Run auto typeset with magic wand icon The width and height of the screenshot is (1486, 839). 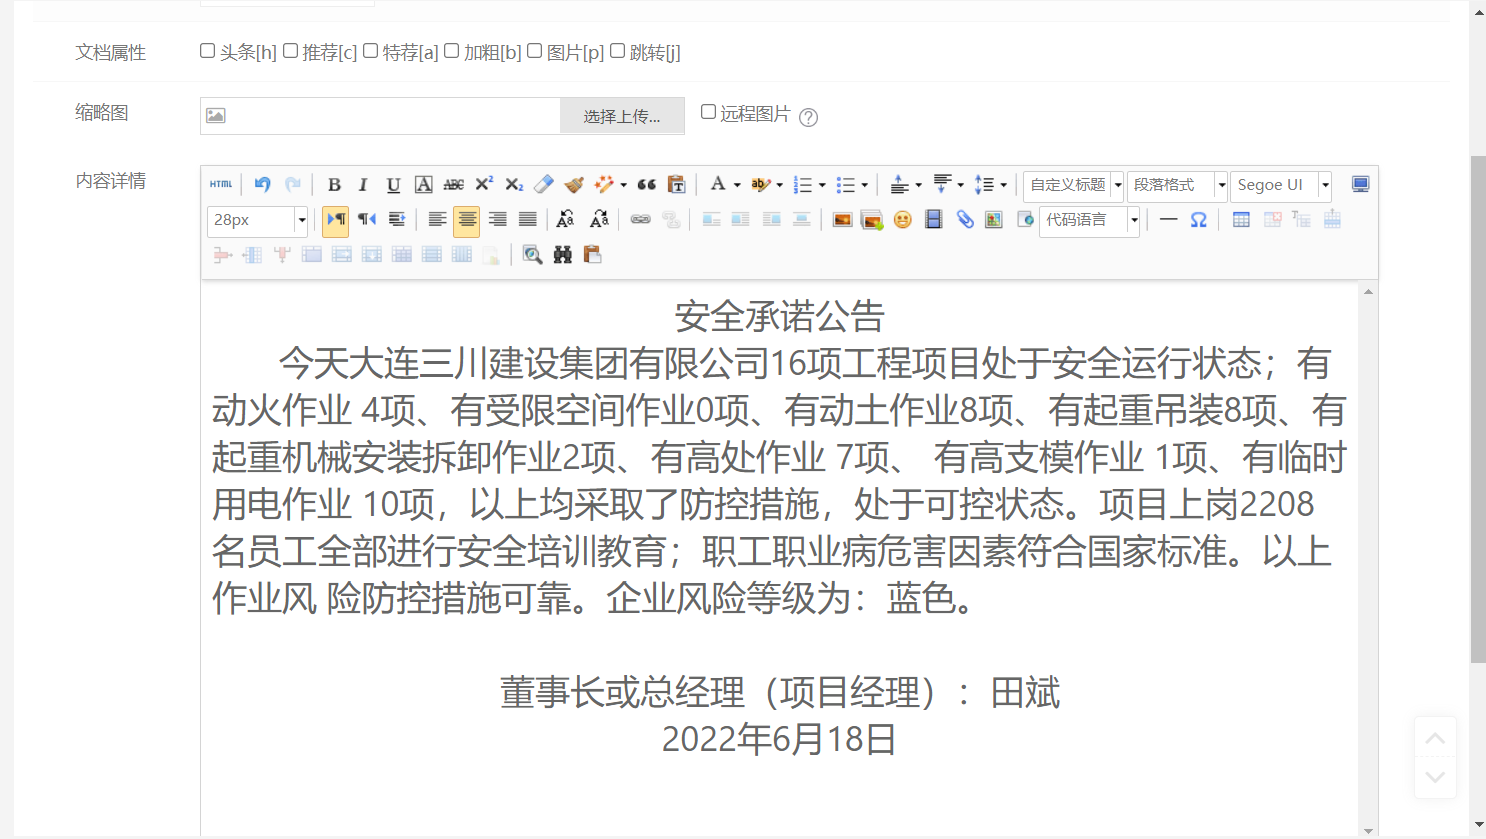click(604, 185)
